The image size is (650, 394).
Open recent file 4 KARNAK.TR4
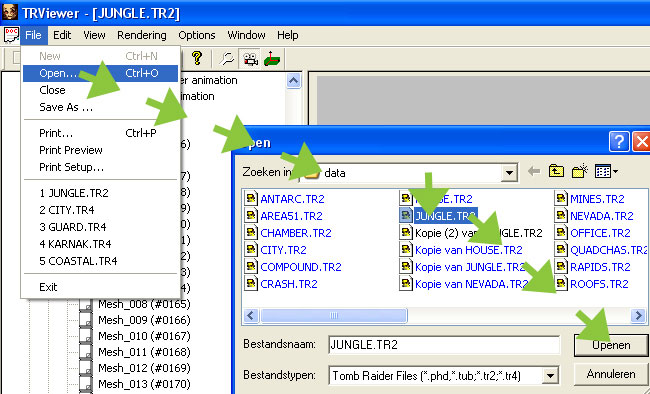pyautogui.click(x=100, y=244)
